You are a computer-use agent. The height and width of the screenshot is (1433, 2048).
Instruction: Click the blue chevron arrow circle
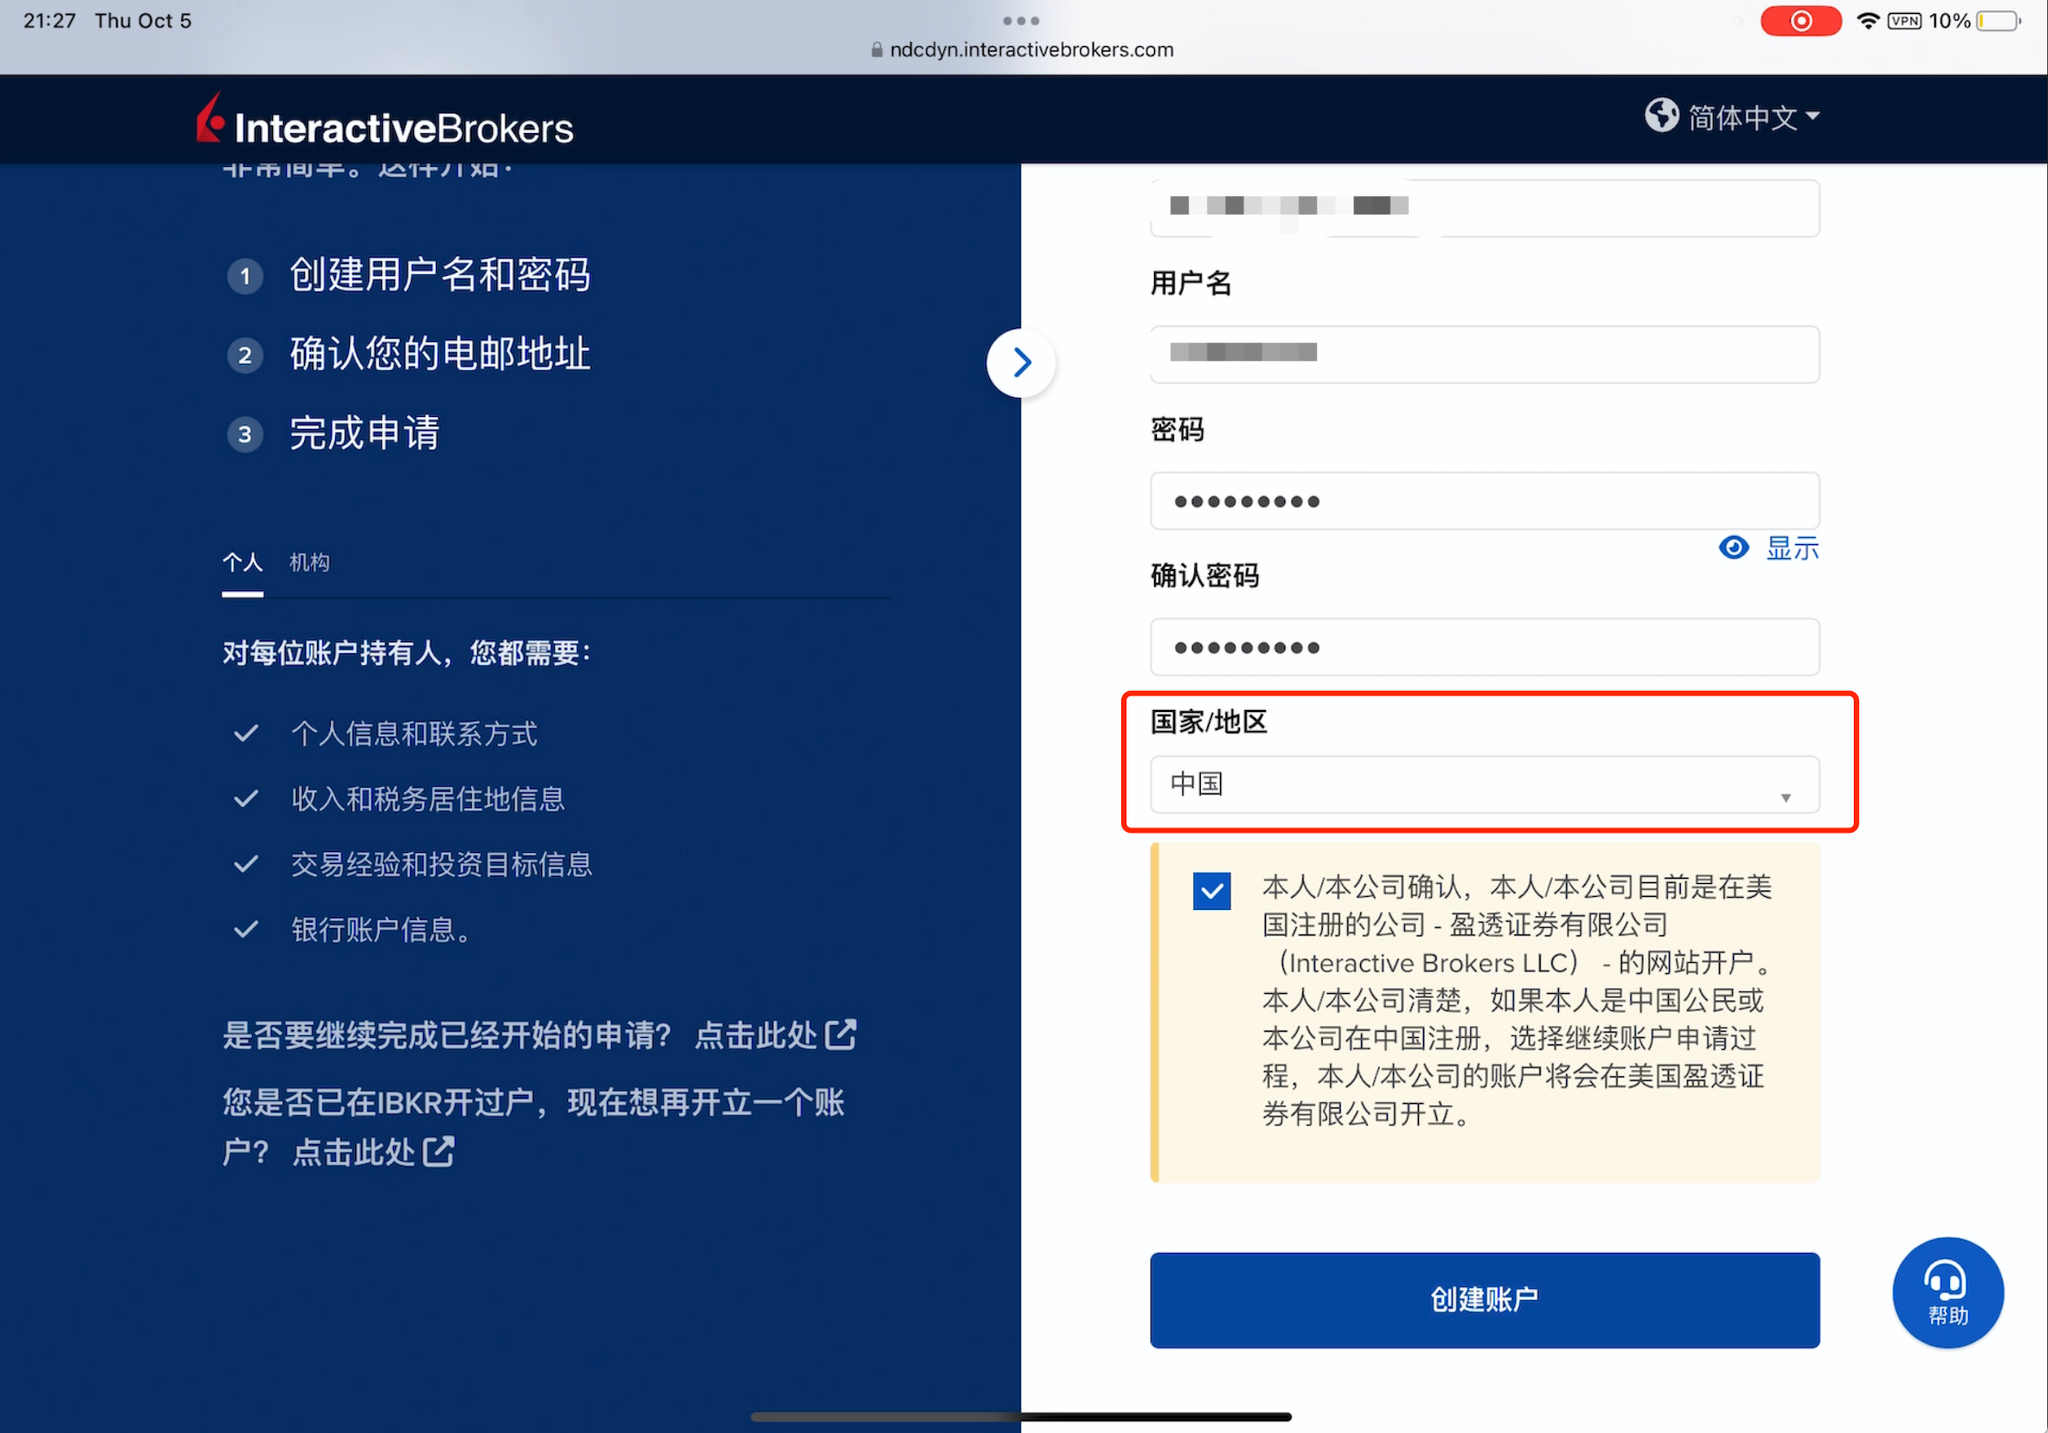tap(1021, 362)
